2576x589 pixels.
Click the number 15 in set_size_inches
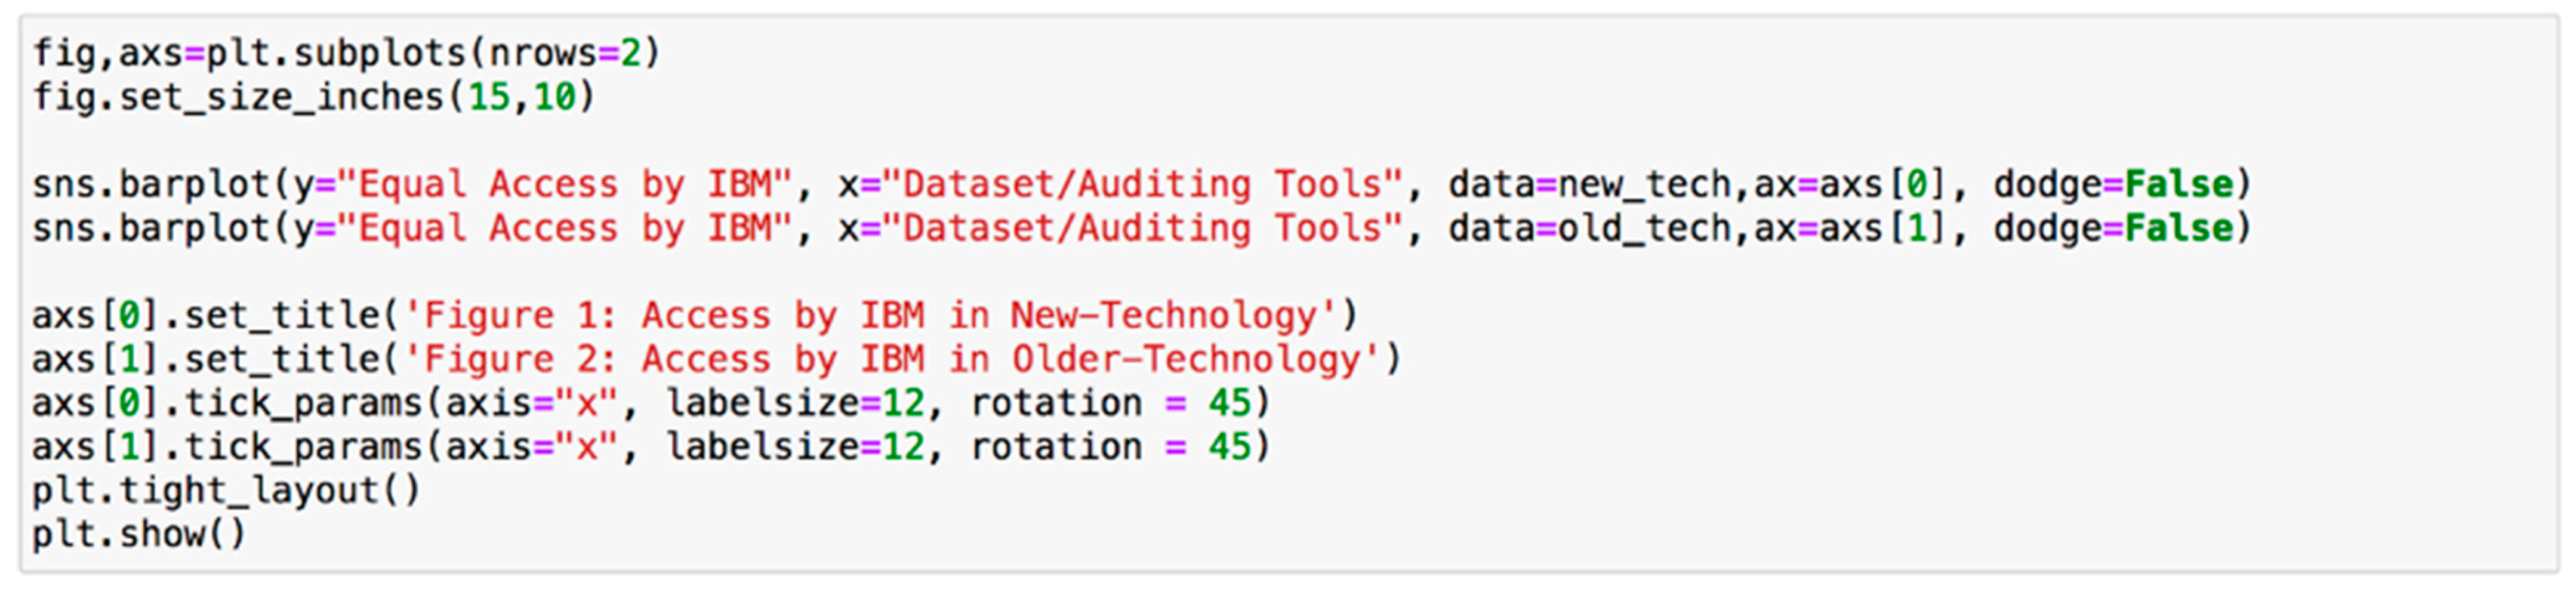coord(489,98)
